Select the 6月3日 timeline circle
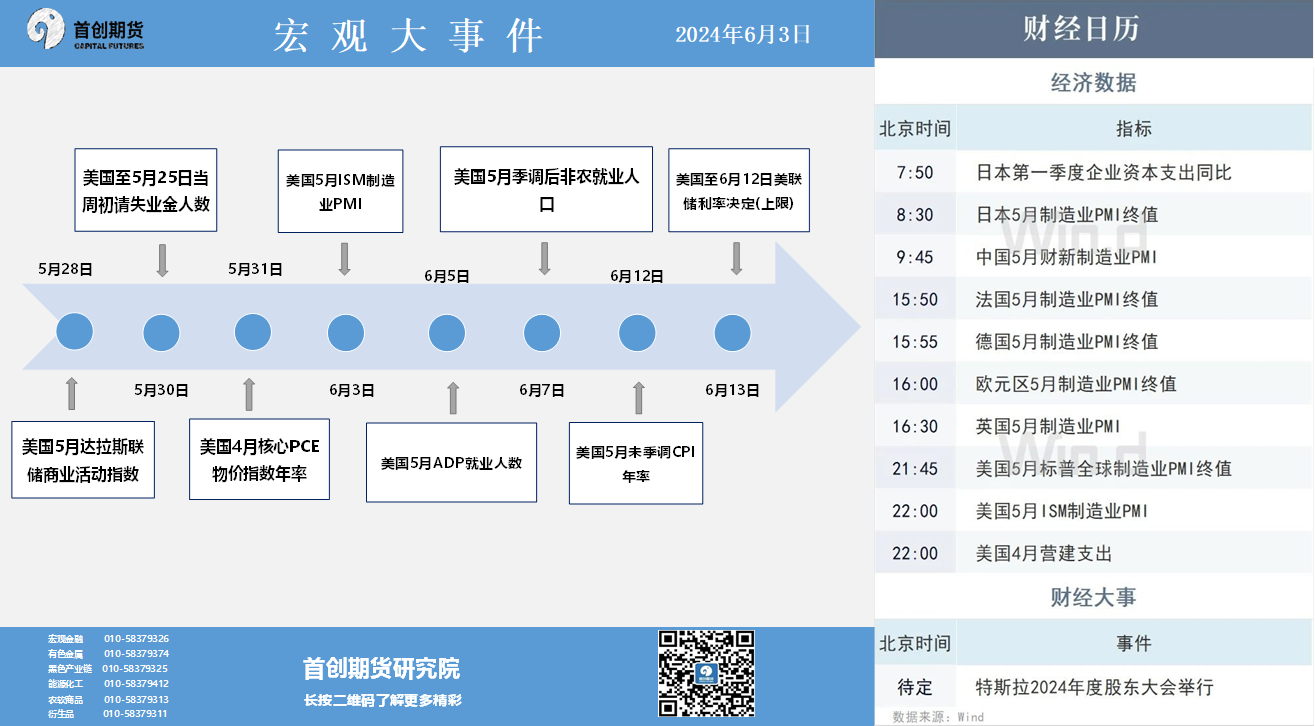The height and width of the screenshot is (726, 1315). click(346, 332)
